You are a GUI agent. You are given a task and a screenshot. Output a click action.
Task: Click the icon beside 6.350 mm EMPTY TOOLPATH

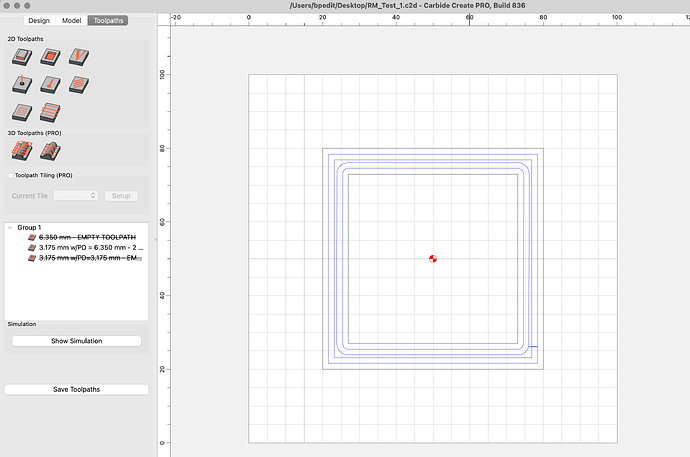tap(32, 238)
